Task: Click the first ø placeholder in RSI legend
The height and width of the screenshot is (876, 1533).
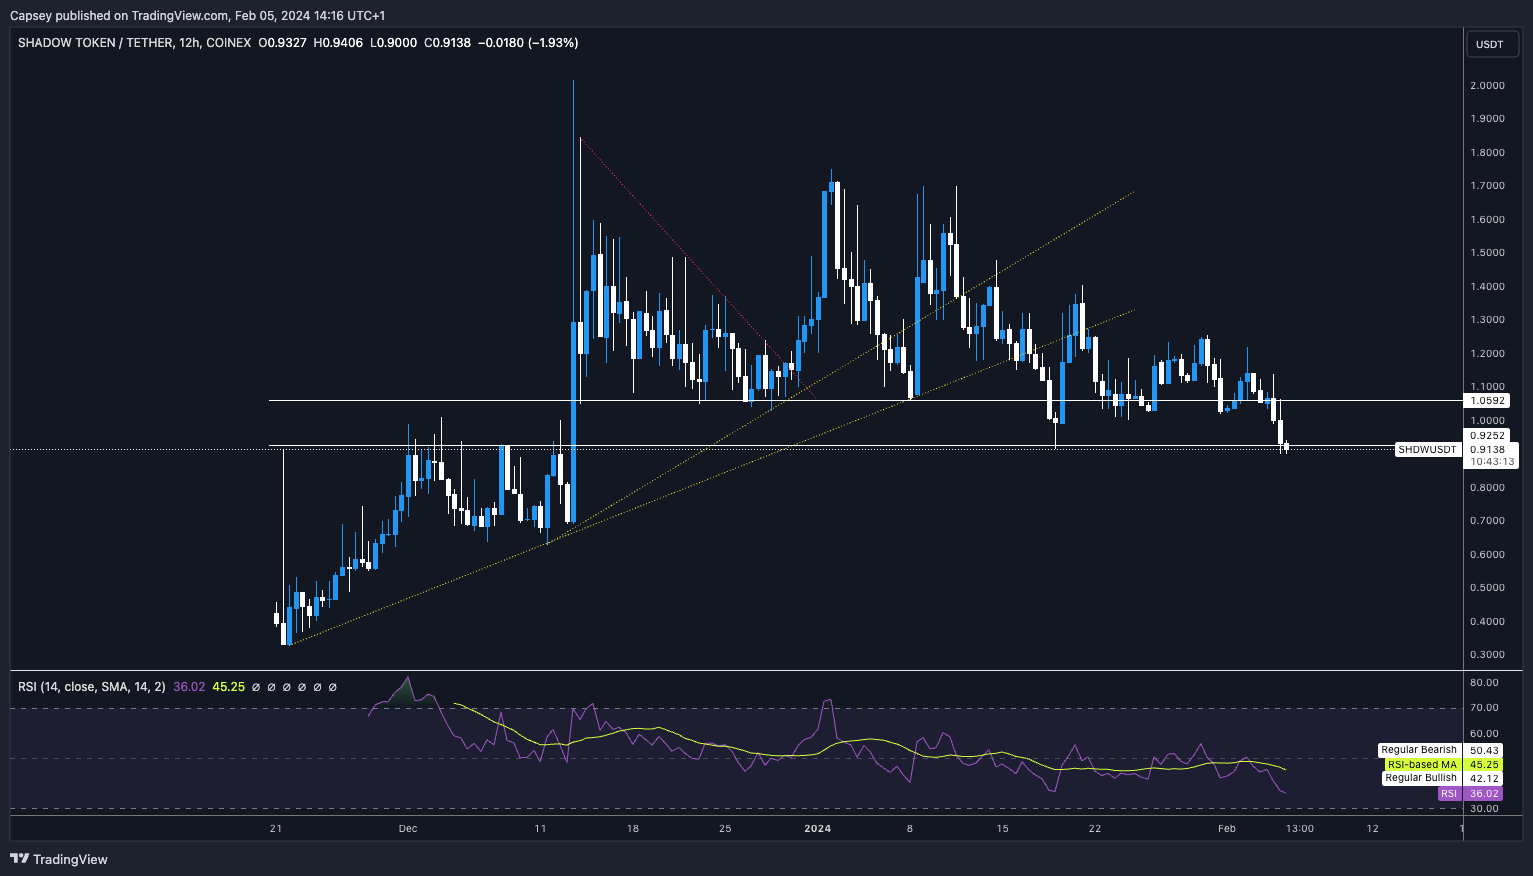Action: [x=256, y=687]
